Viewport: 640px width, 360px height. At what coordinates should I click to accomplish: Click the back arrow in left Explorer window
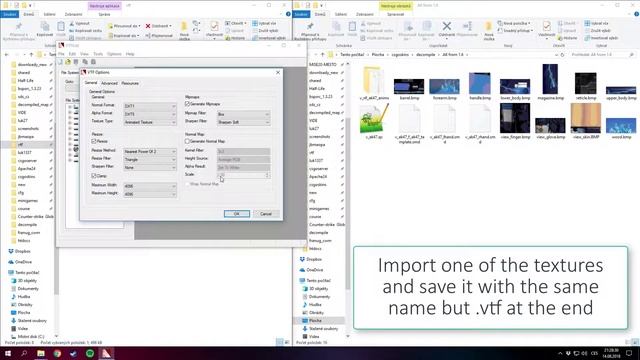point(7,54)
